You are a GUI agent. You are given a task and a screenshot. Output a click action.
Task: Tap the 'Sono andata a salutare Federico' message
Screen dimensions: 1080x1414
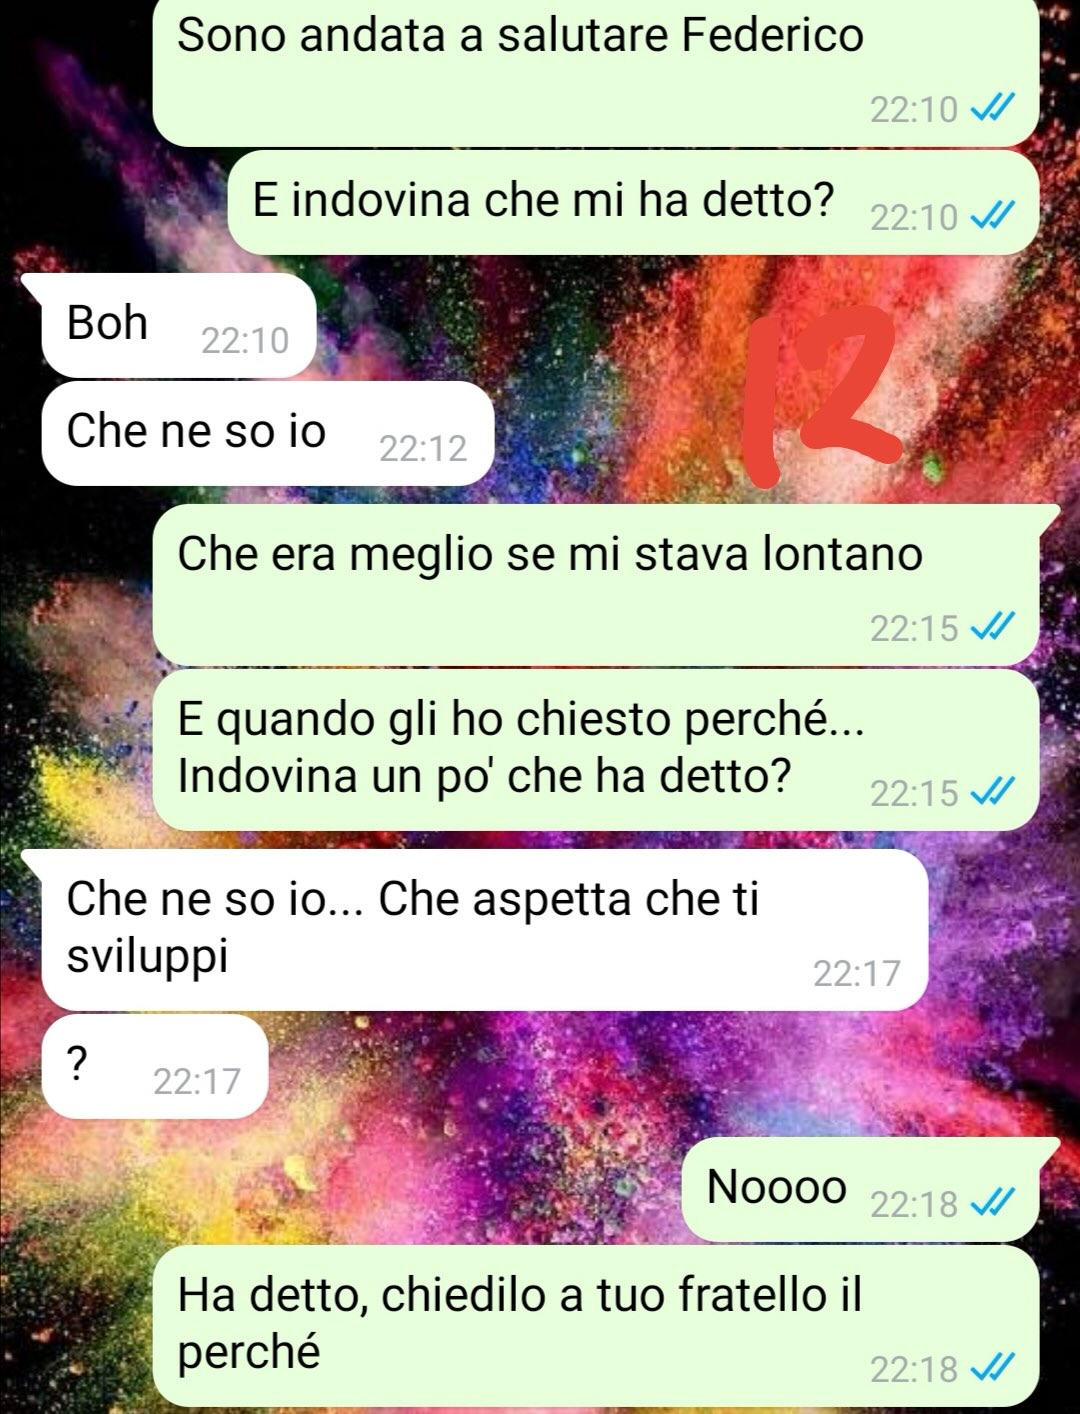(596, 72)
